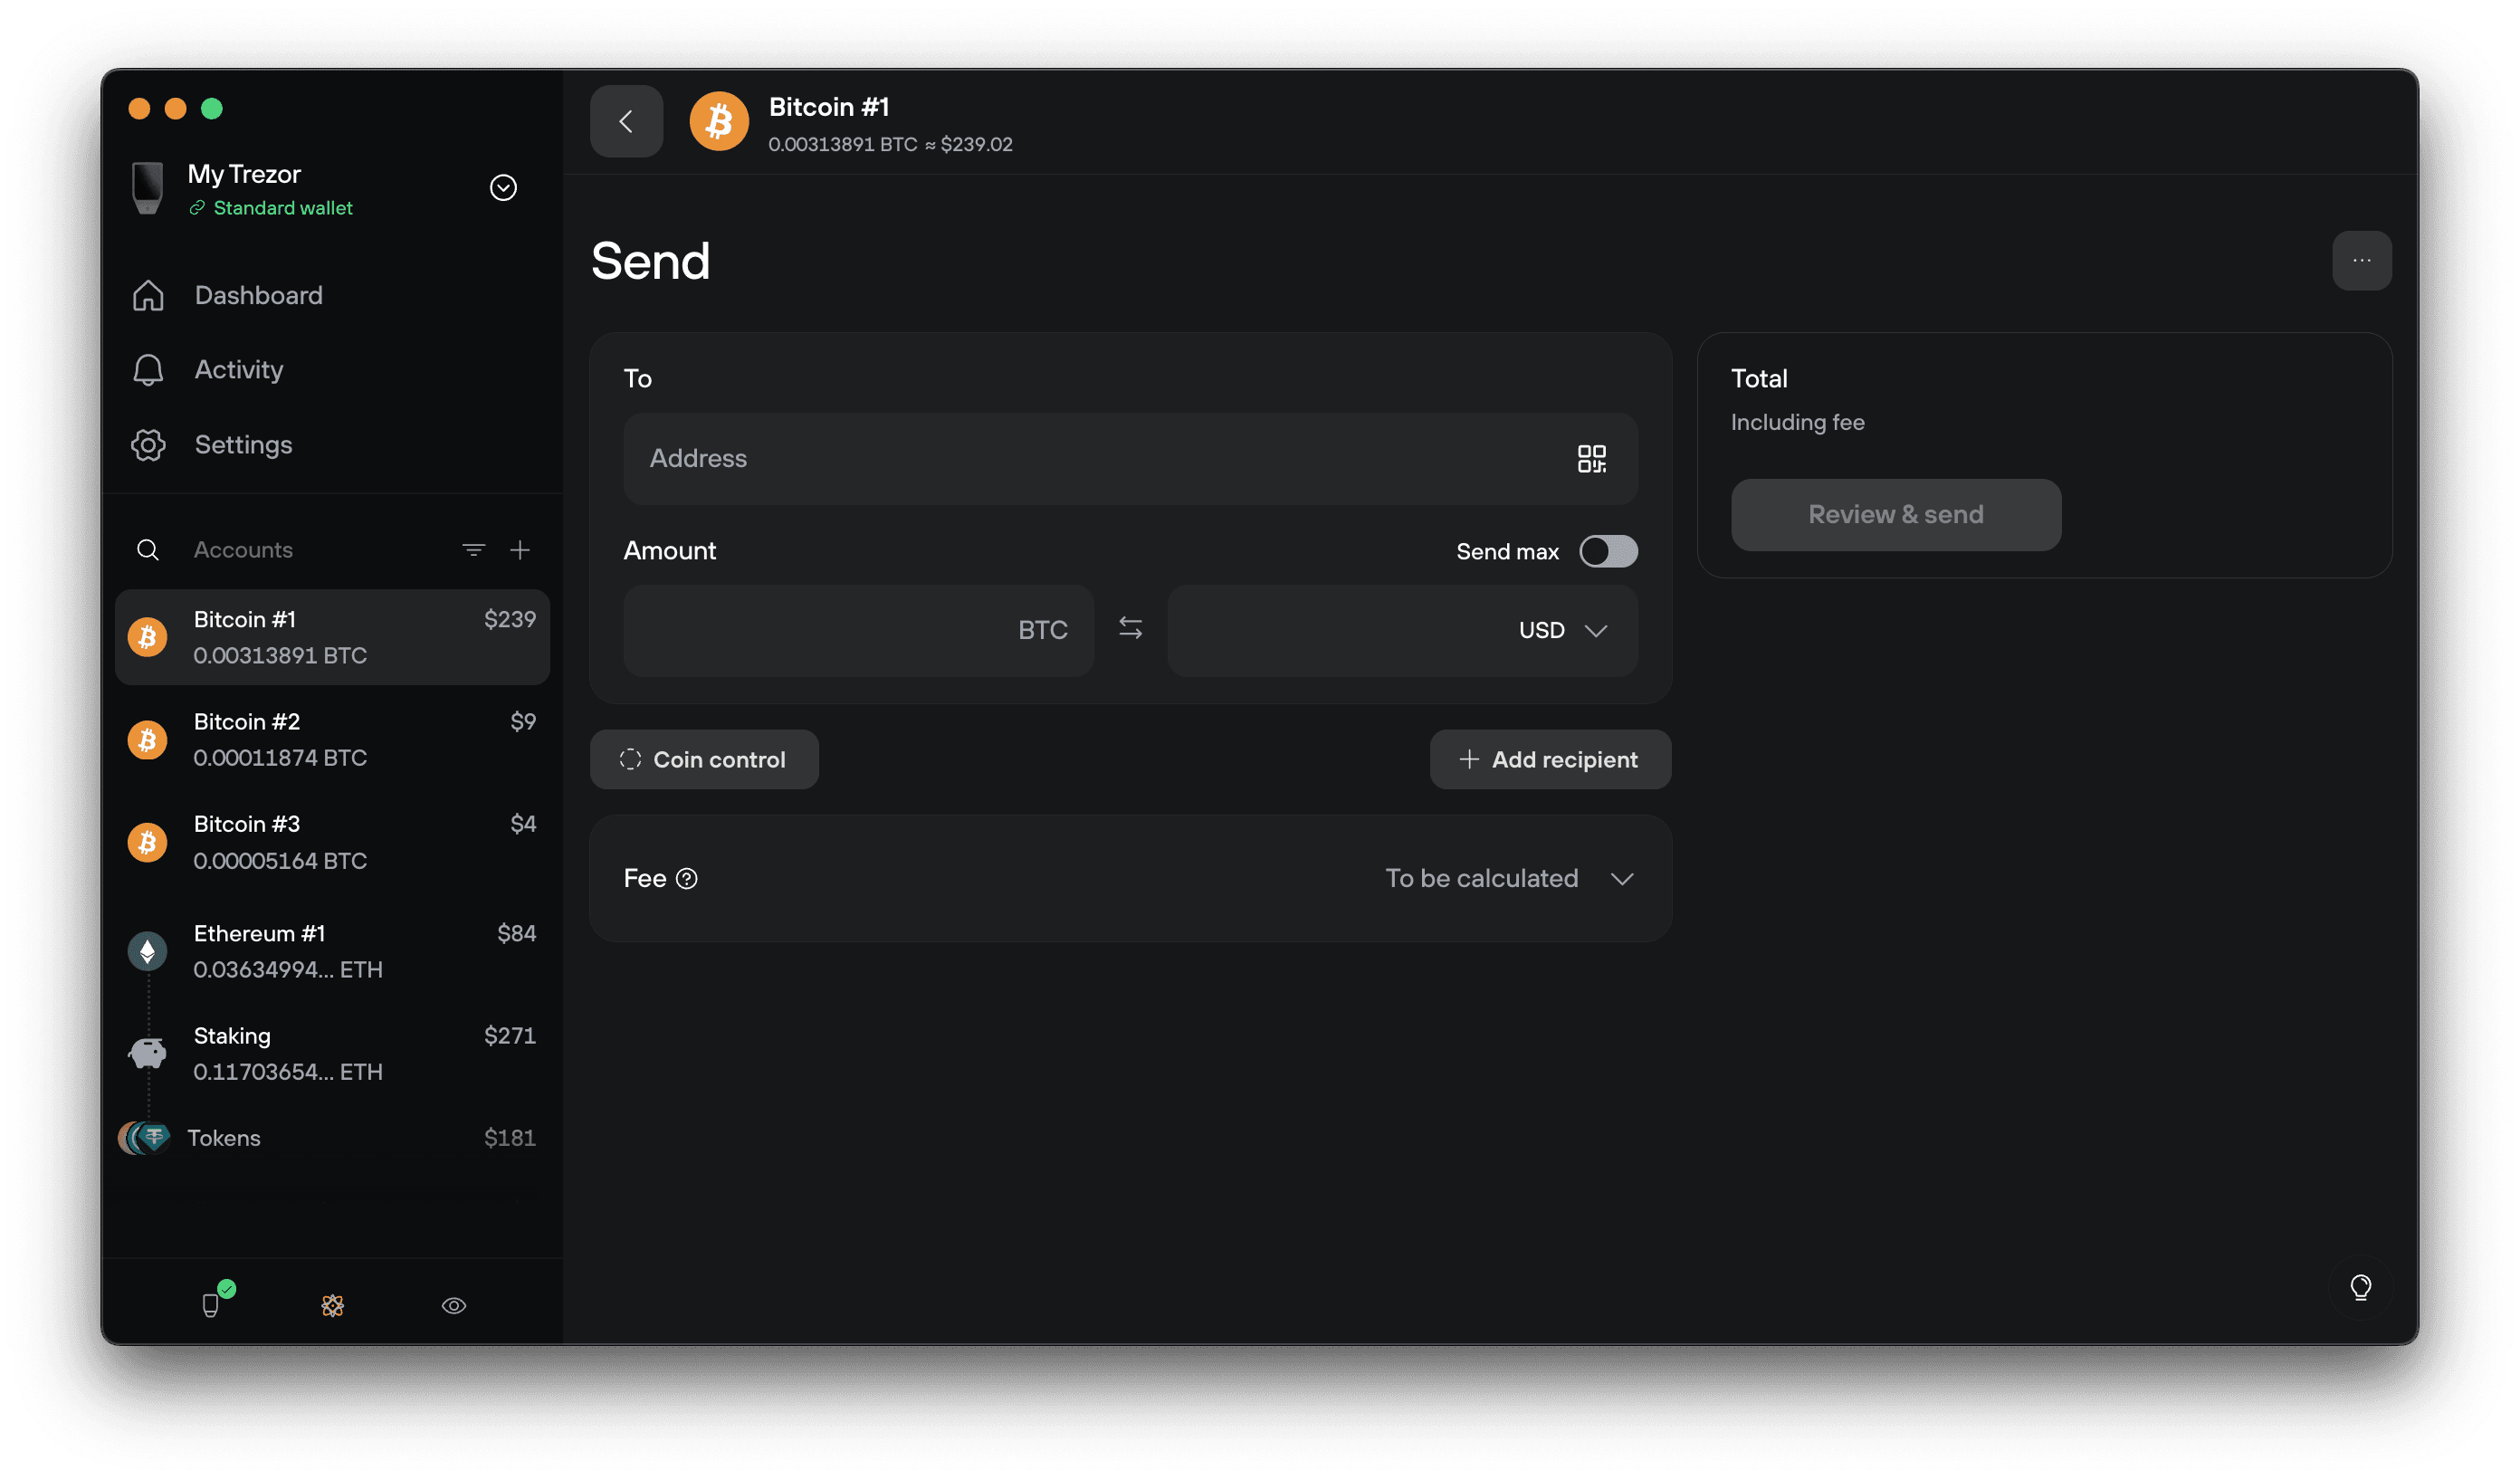Click the Fee help question icon
Image resolution: width=2520 pixels, height=1479 pixels.
pyautogui.click(x=687, y=879)
